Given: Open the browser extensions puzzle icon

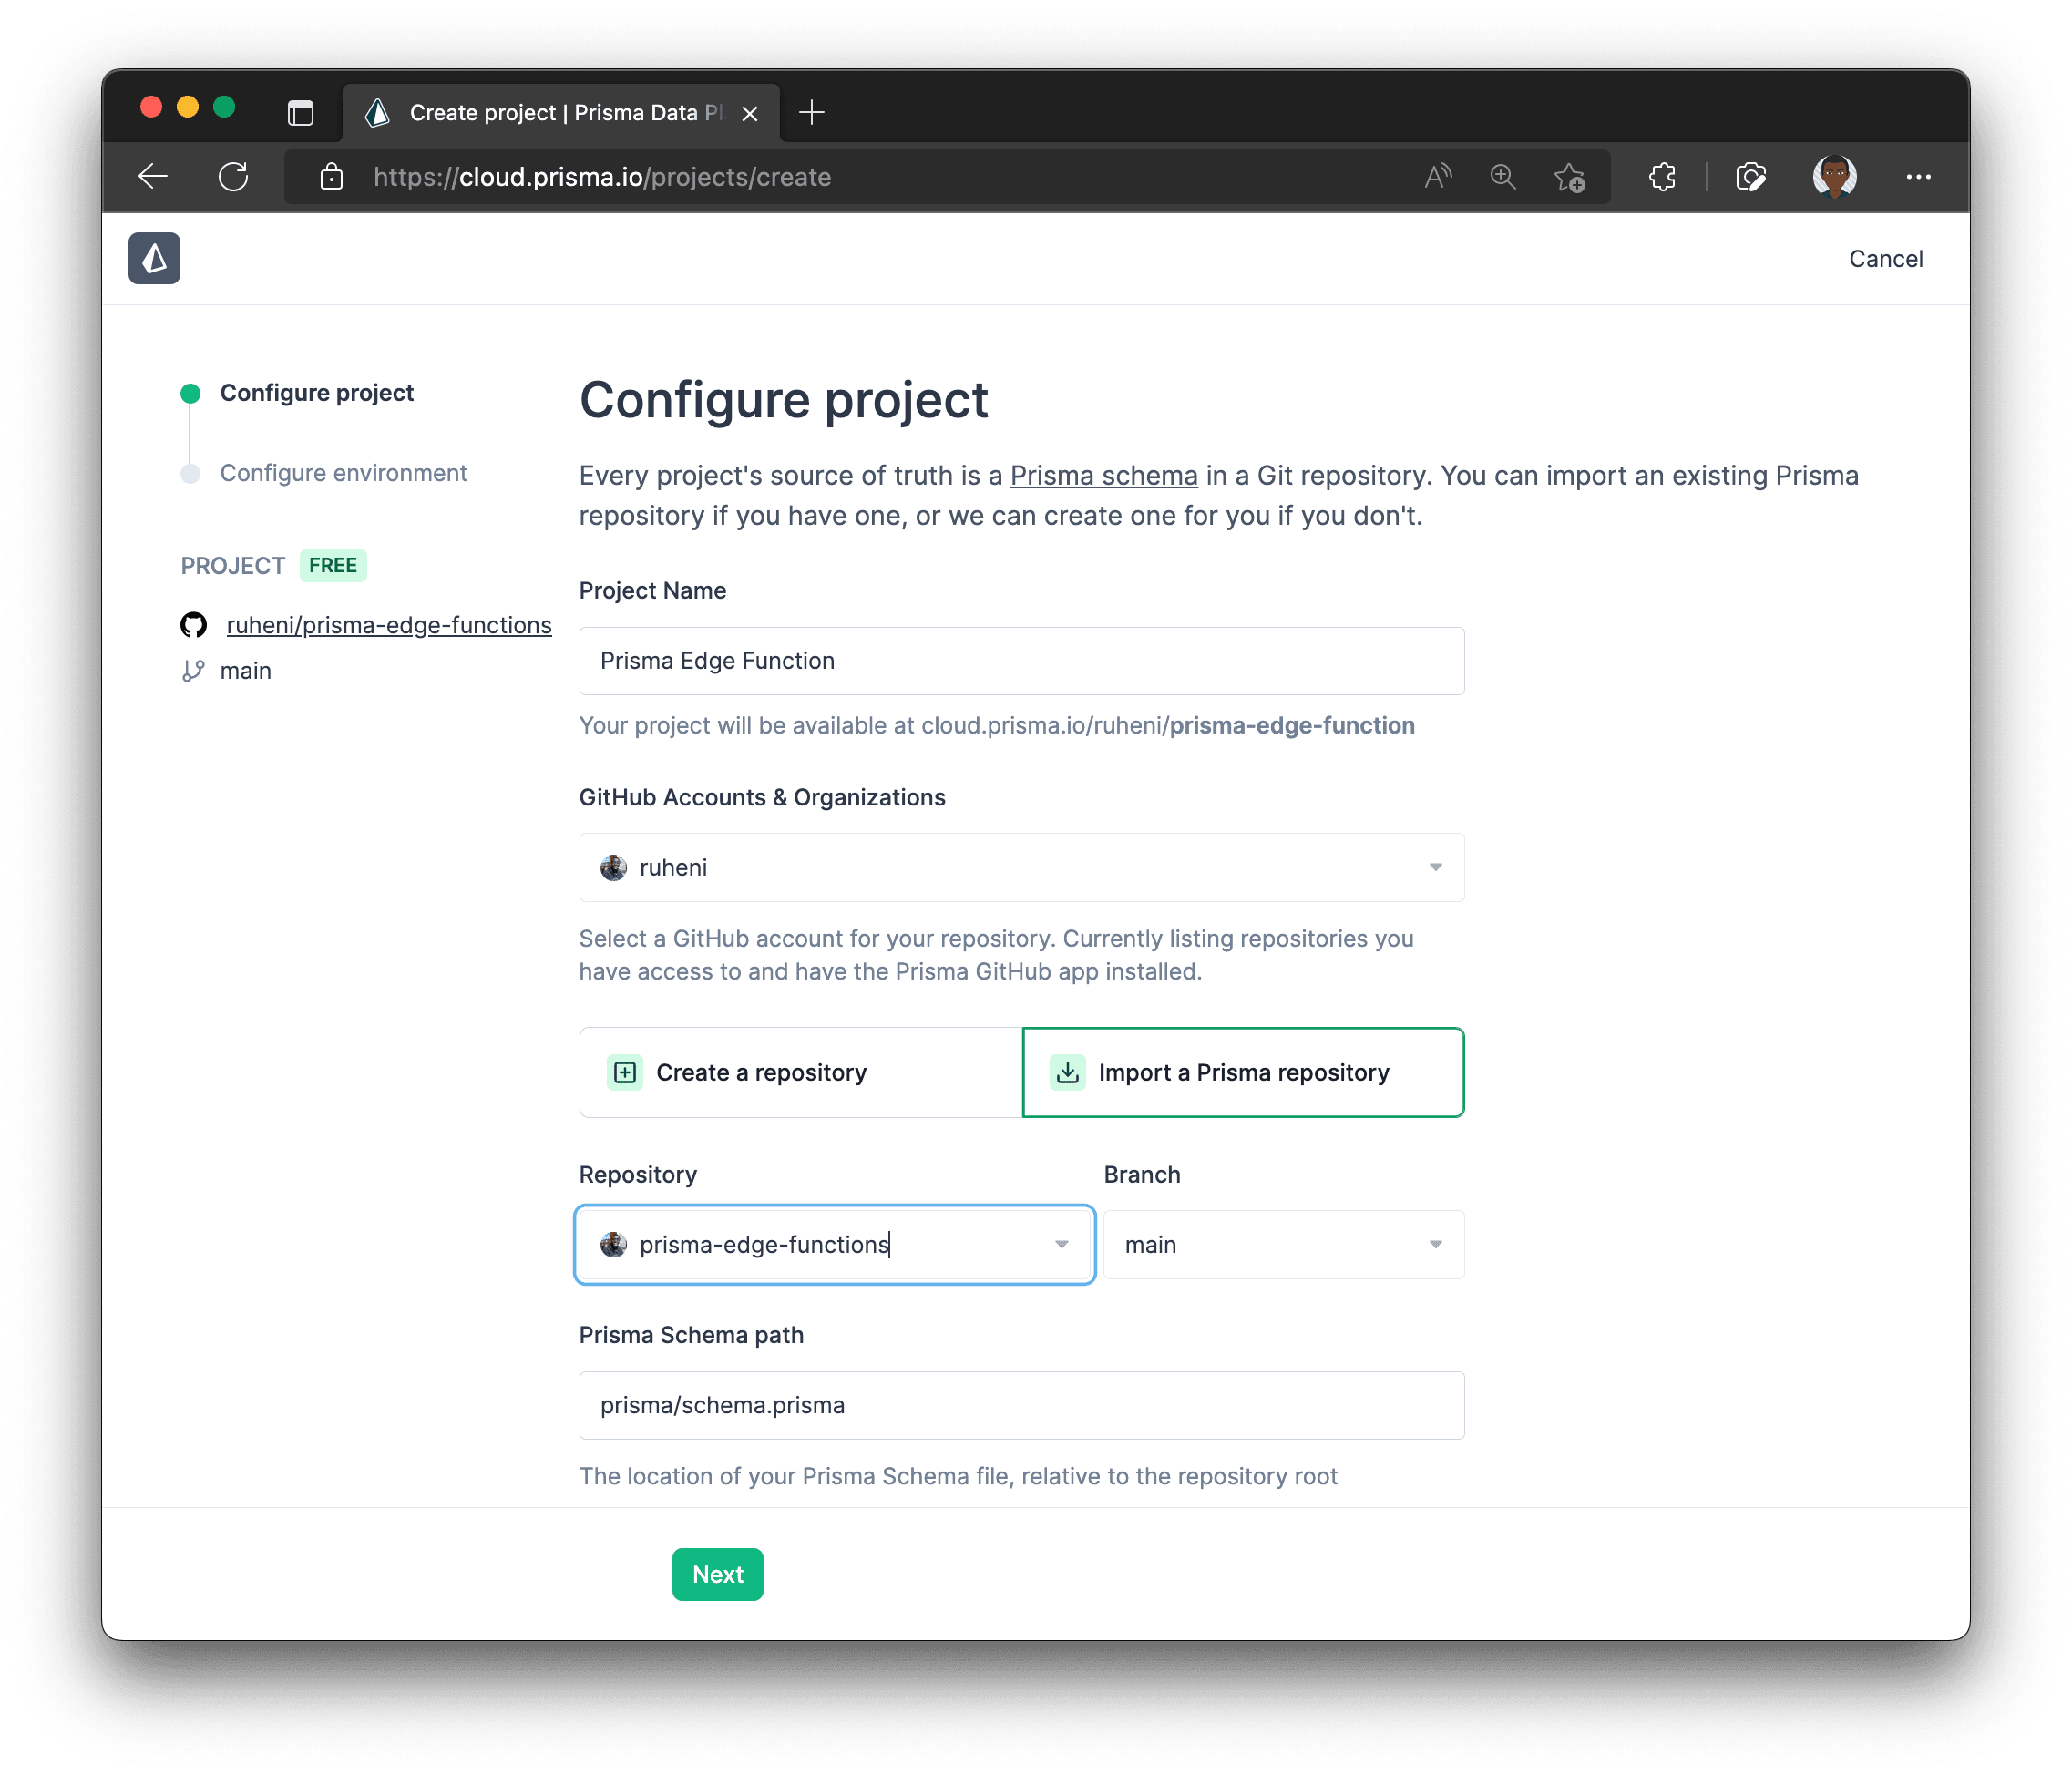Looking at the screenshot, I should [1662, 177].
